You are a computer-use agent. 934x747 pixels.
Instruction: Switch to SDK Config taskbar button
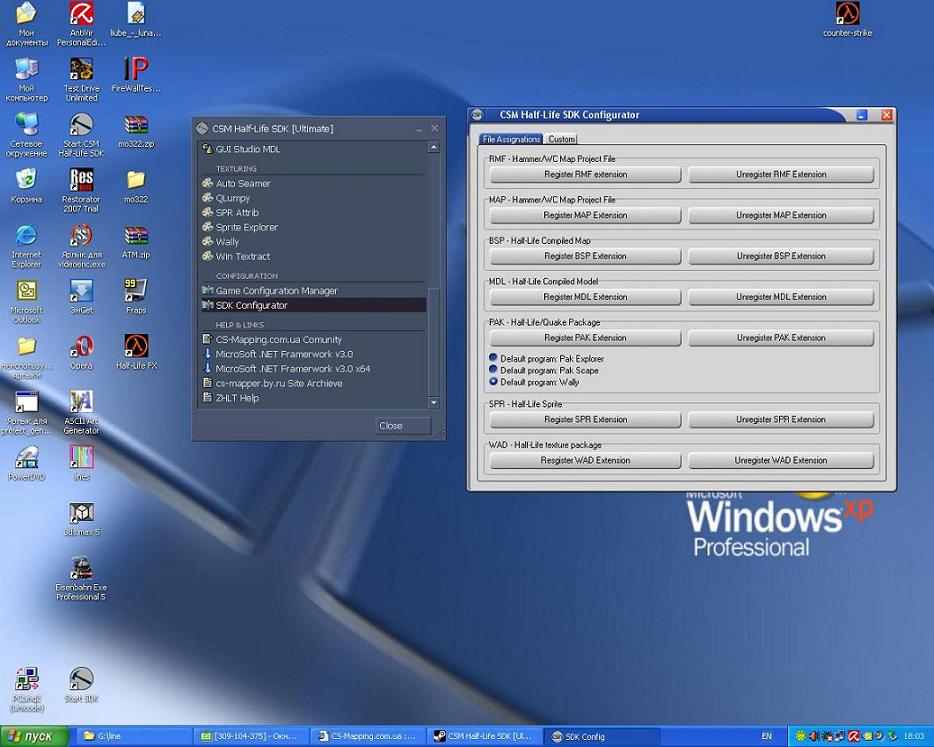coord(603,736)
